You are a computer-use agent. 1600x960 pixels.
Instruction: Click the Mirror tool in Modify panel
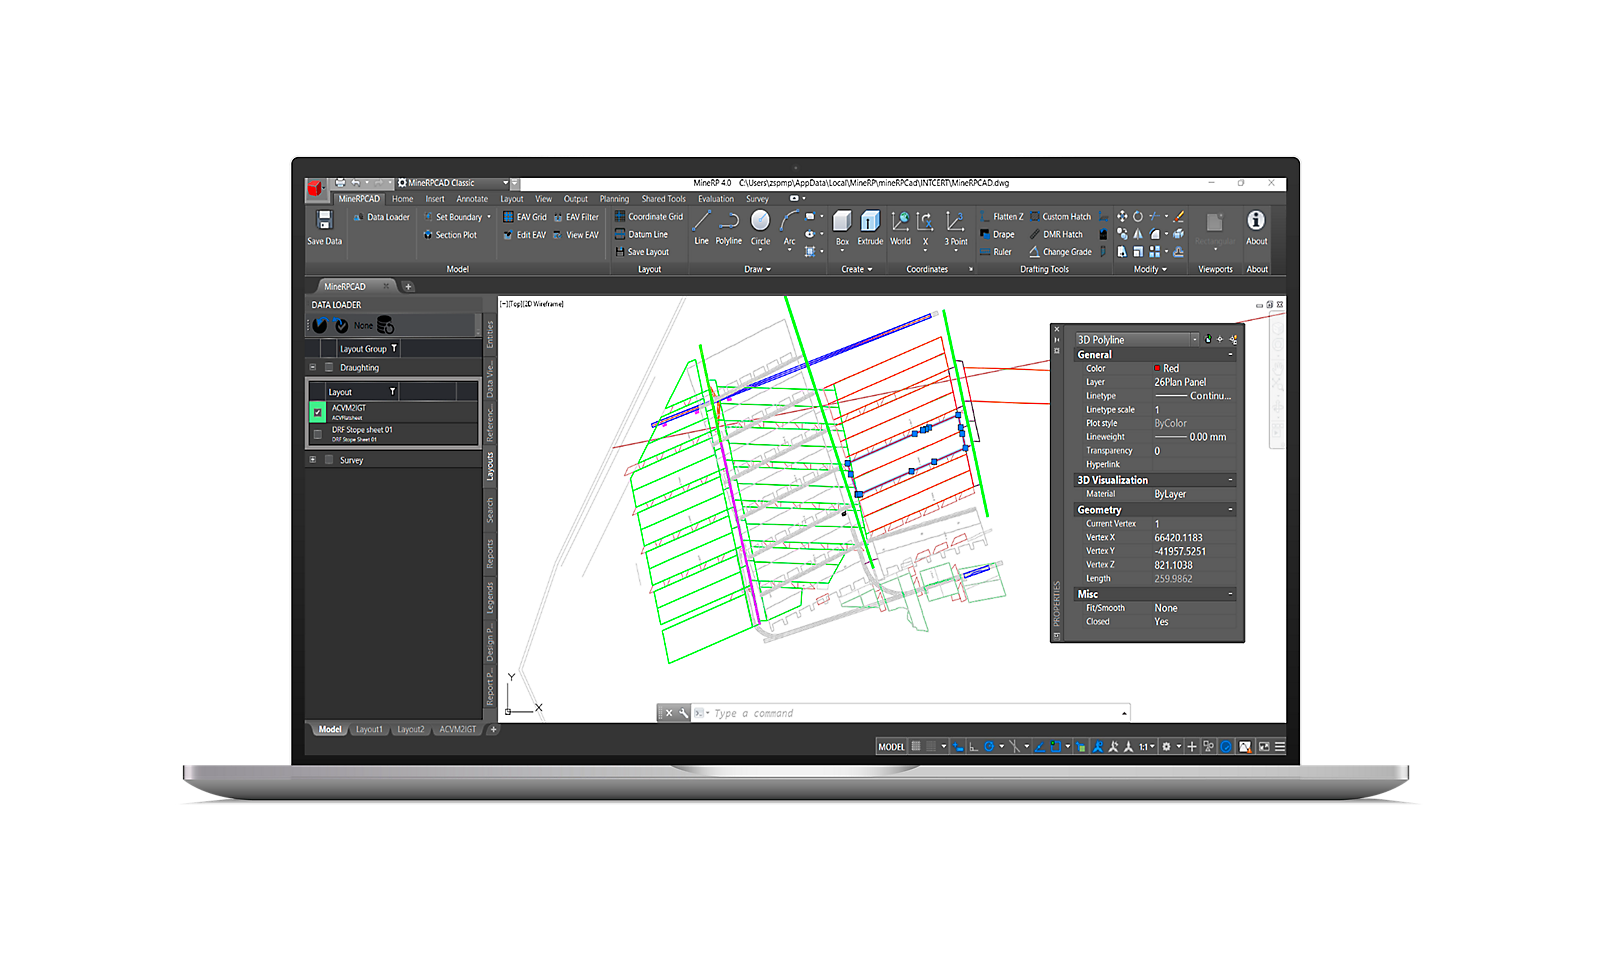(x=1138, y=234)
